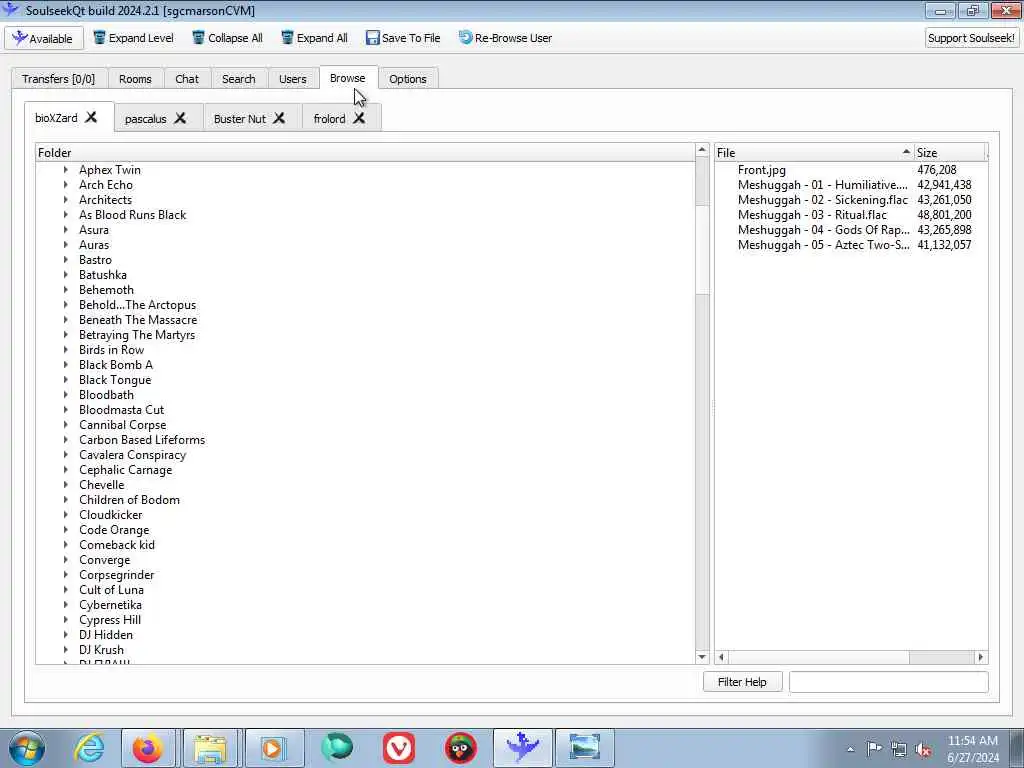Expand the Converge folder
Screen dimensions: 1024x768
point(65,560)
